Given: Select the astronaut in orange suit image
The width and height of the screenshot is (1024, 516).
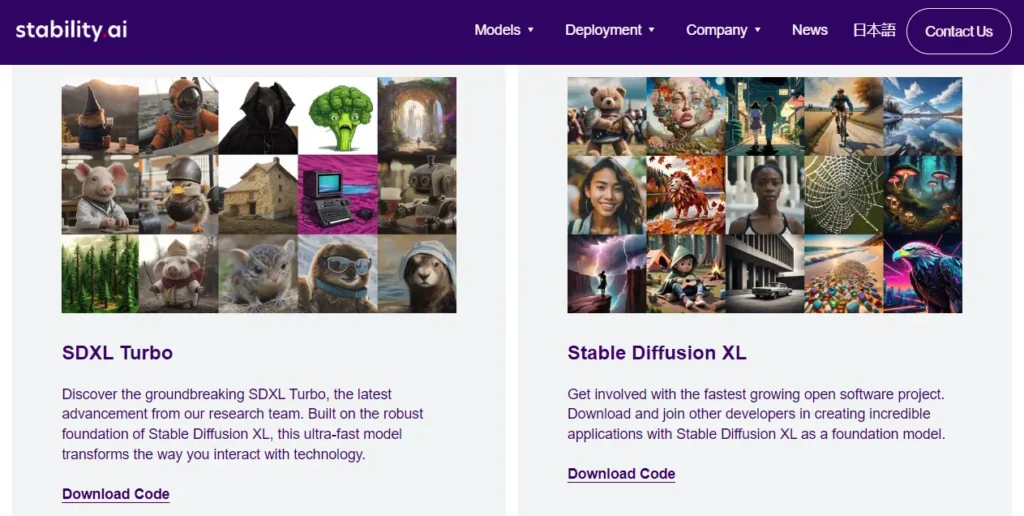Looking at the screenshot, I should [178, 116].
